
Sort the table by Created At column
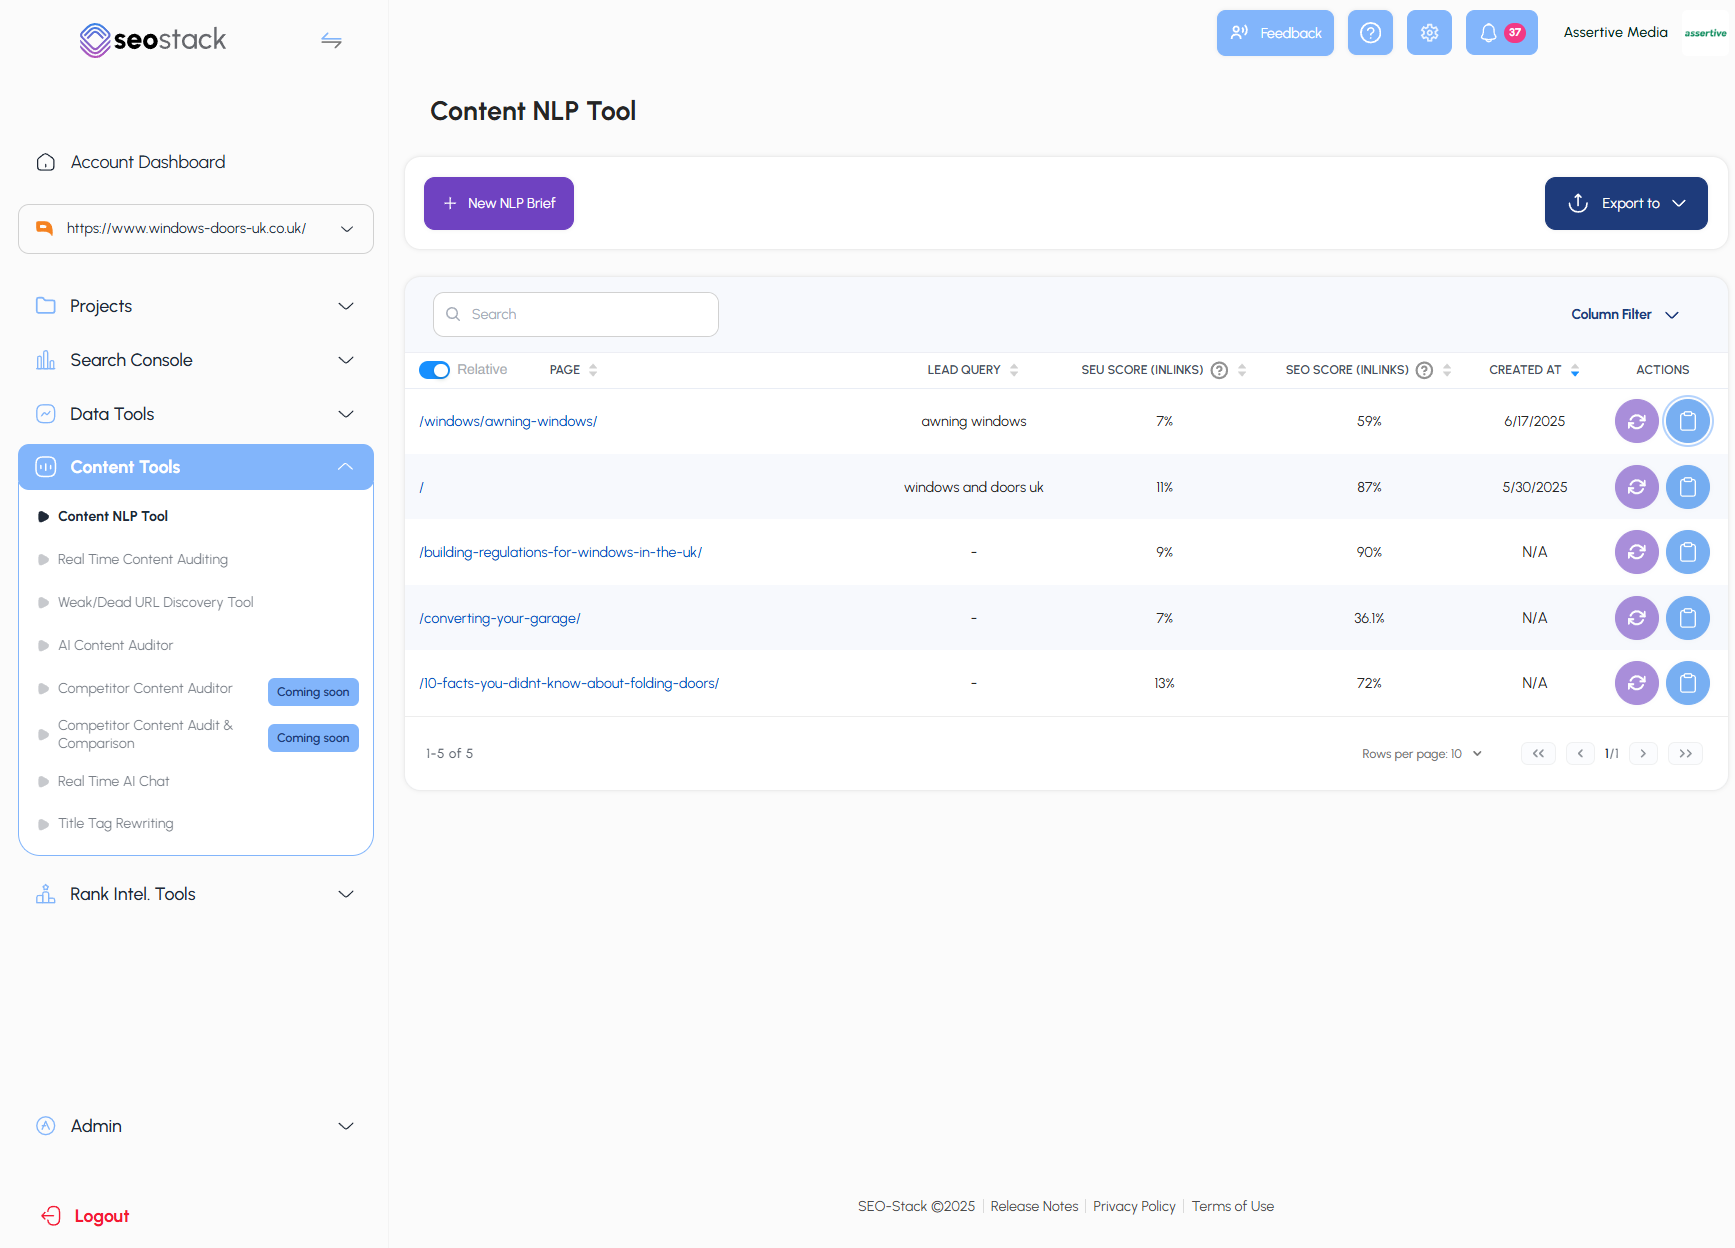[x=1577, y=370]
